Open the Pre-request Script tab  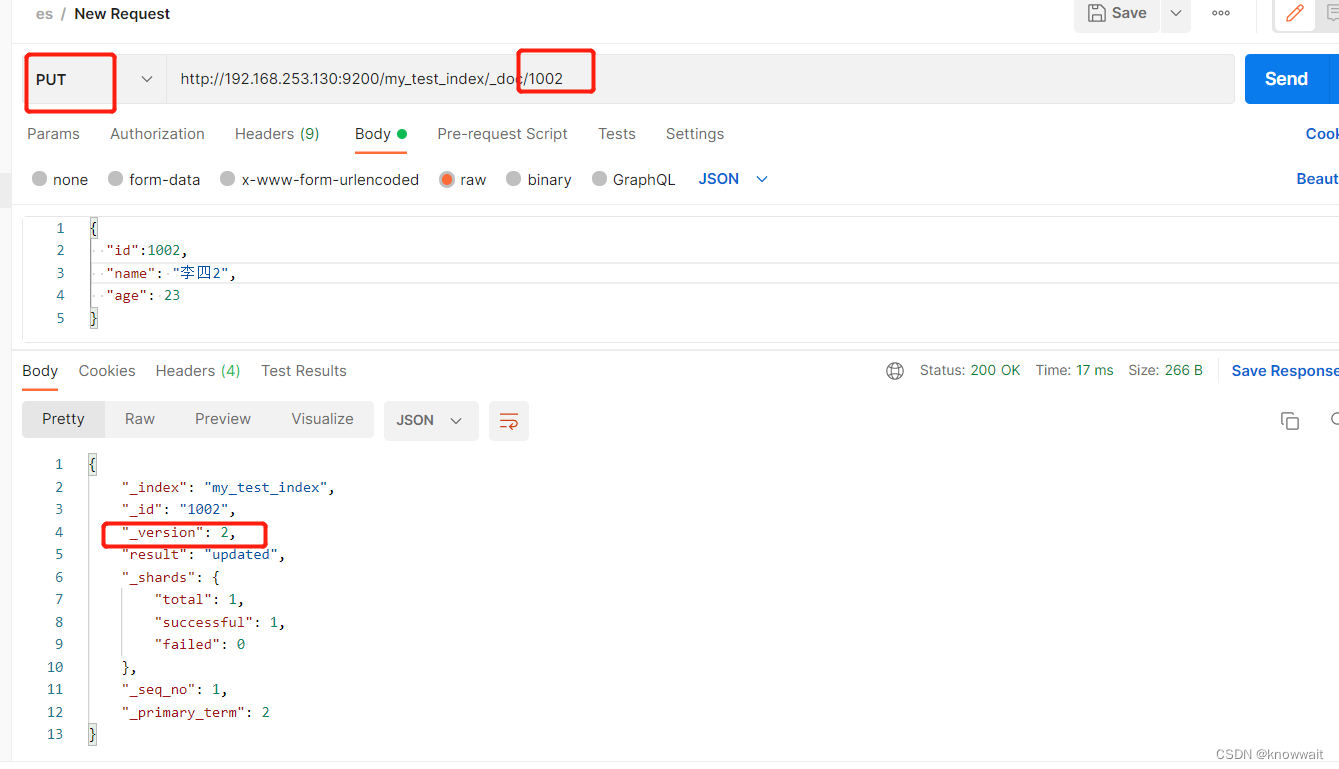pyautogui.click(x=502, y=134)
